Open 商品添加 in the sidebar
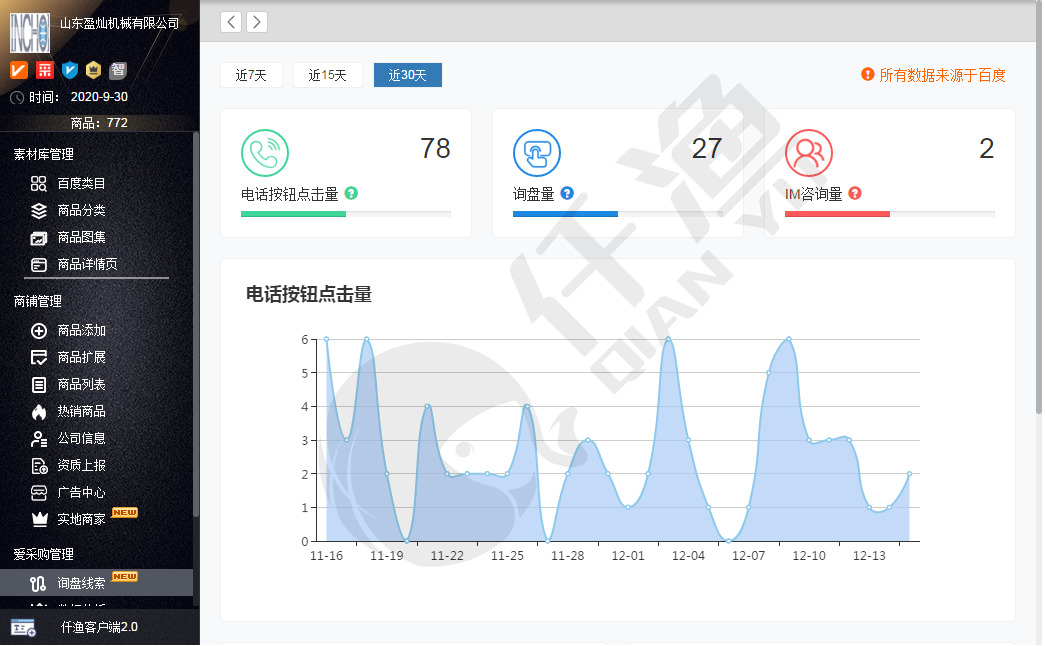 [80, 330]
